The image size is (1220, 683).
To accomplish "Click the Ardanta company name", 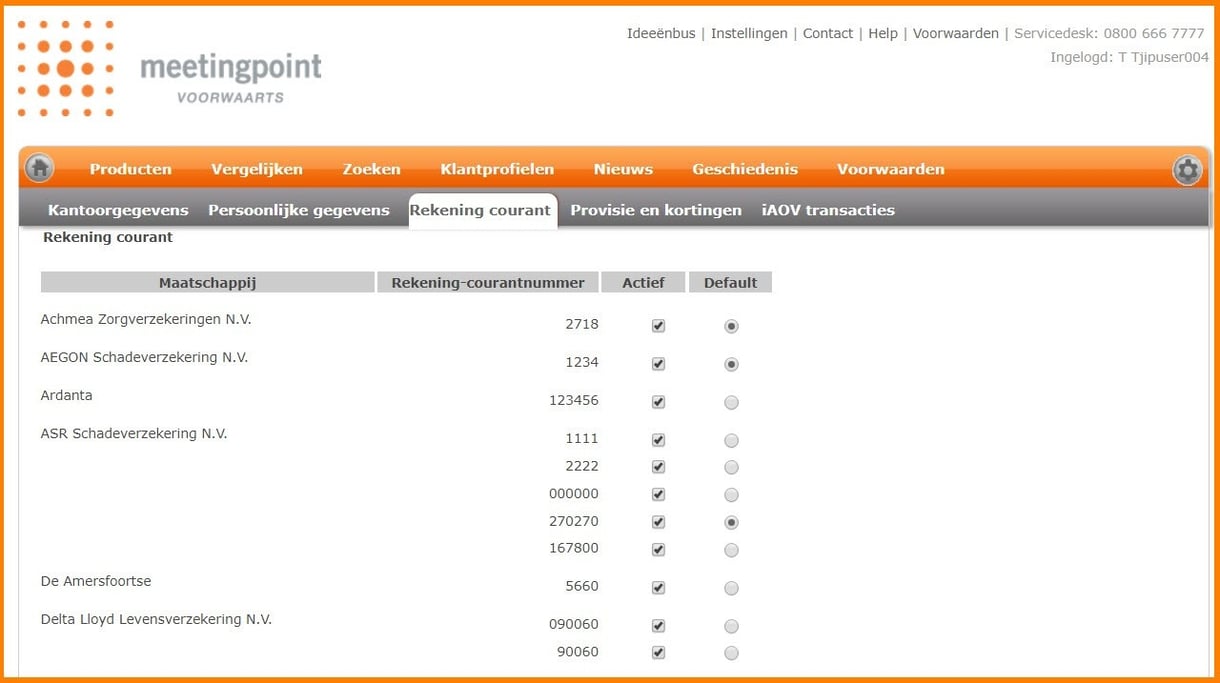I will (66, 395).
